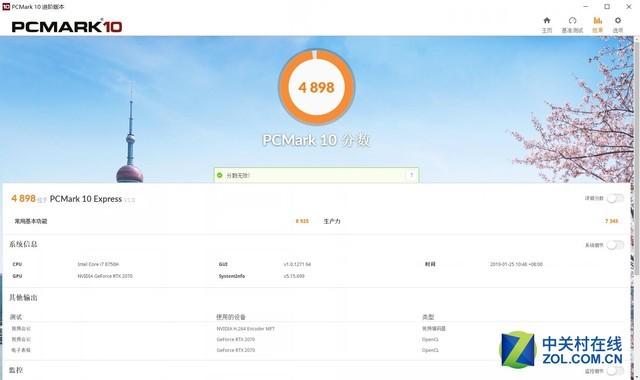This screenshot has width=640, height=380.
Task: Expand the Productivity (生产力) score row
Action: tap(472, 221)
